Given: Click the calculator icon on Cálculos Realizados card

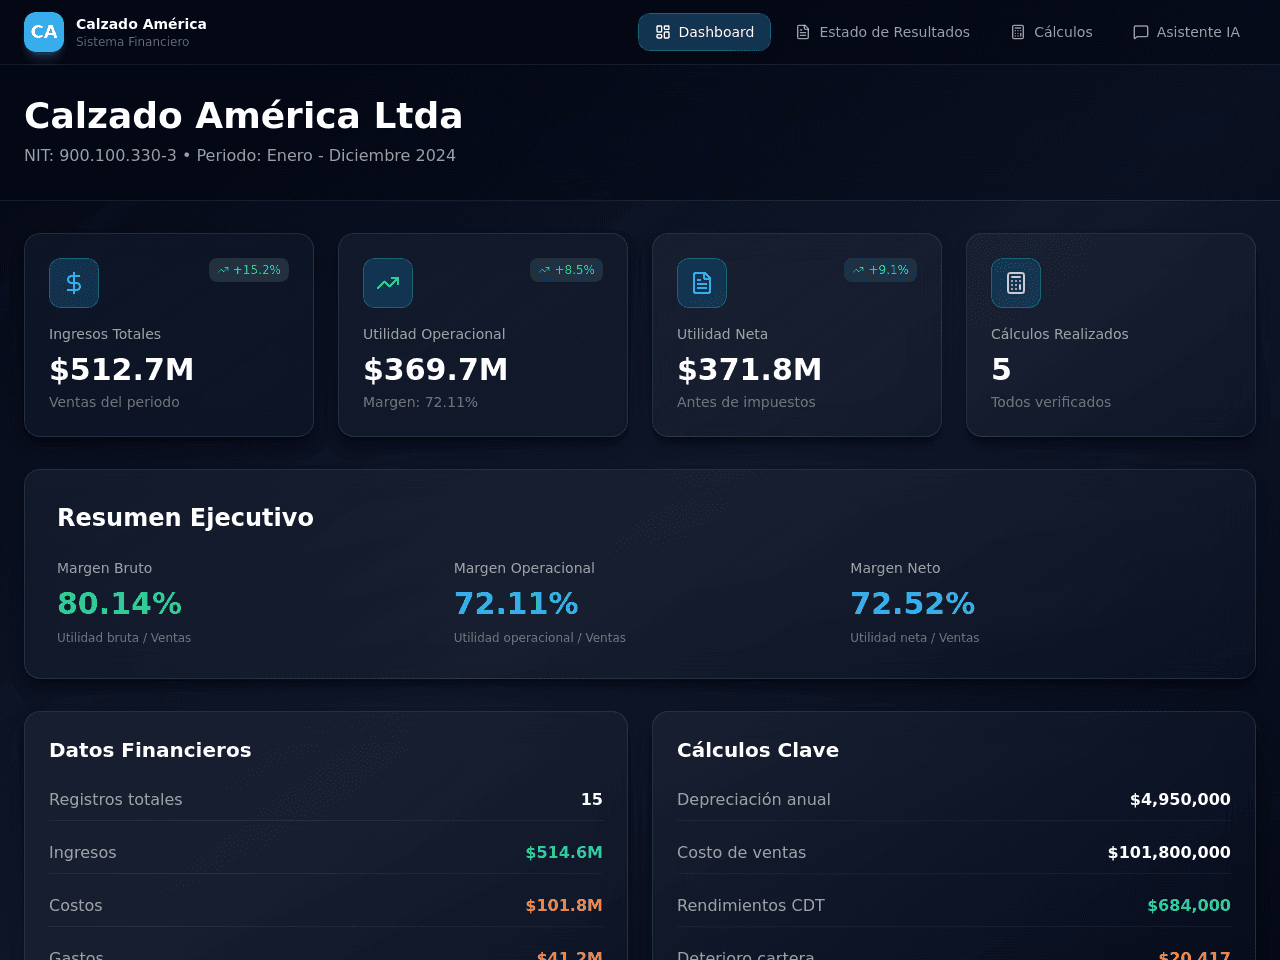Looking at the screenshot, I should tap(1016, 283).
